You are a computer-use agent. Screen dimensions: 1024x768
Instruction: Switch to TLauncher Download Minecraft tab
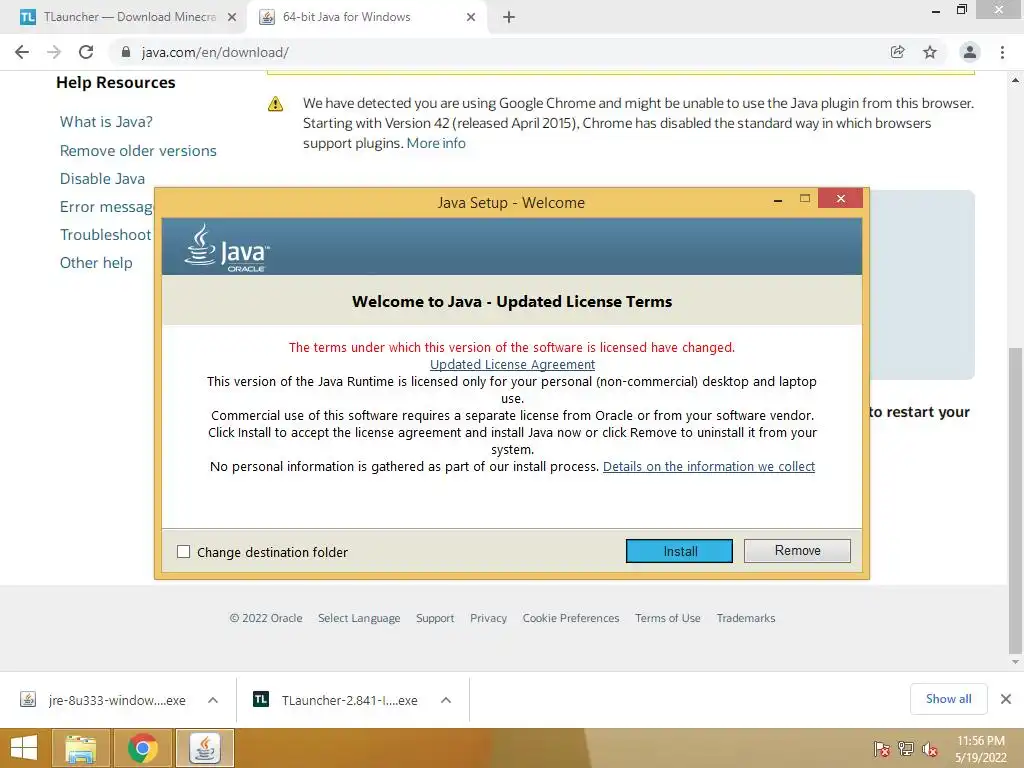coord(129,17)
